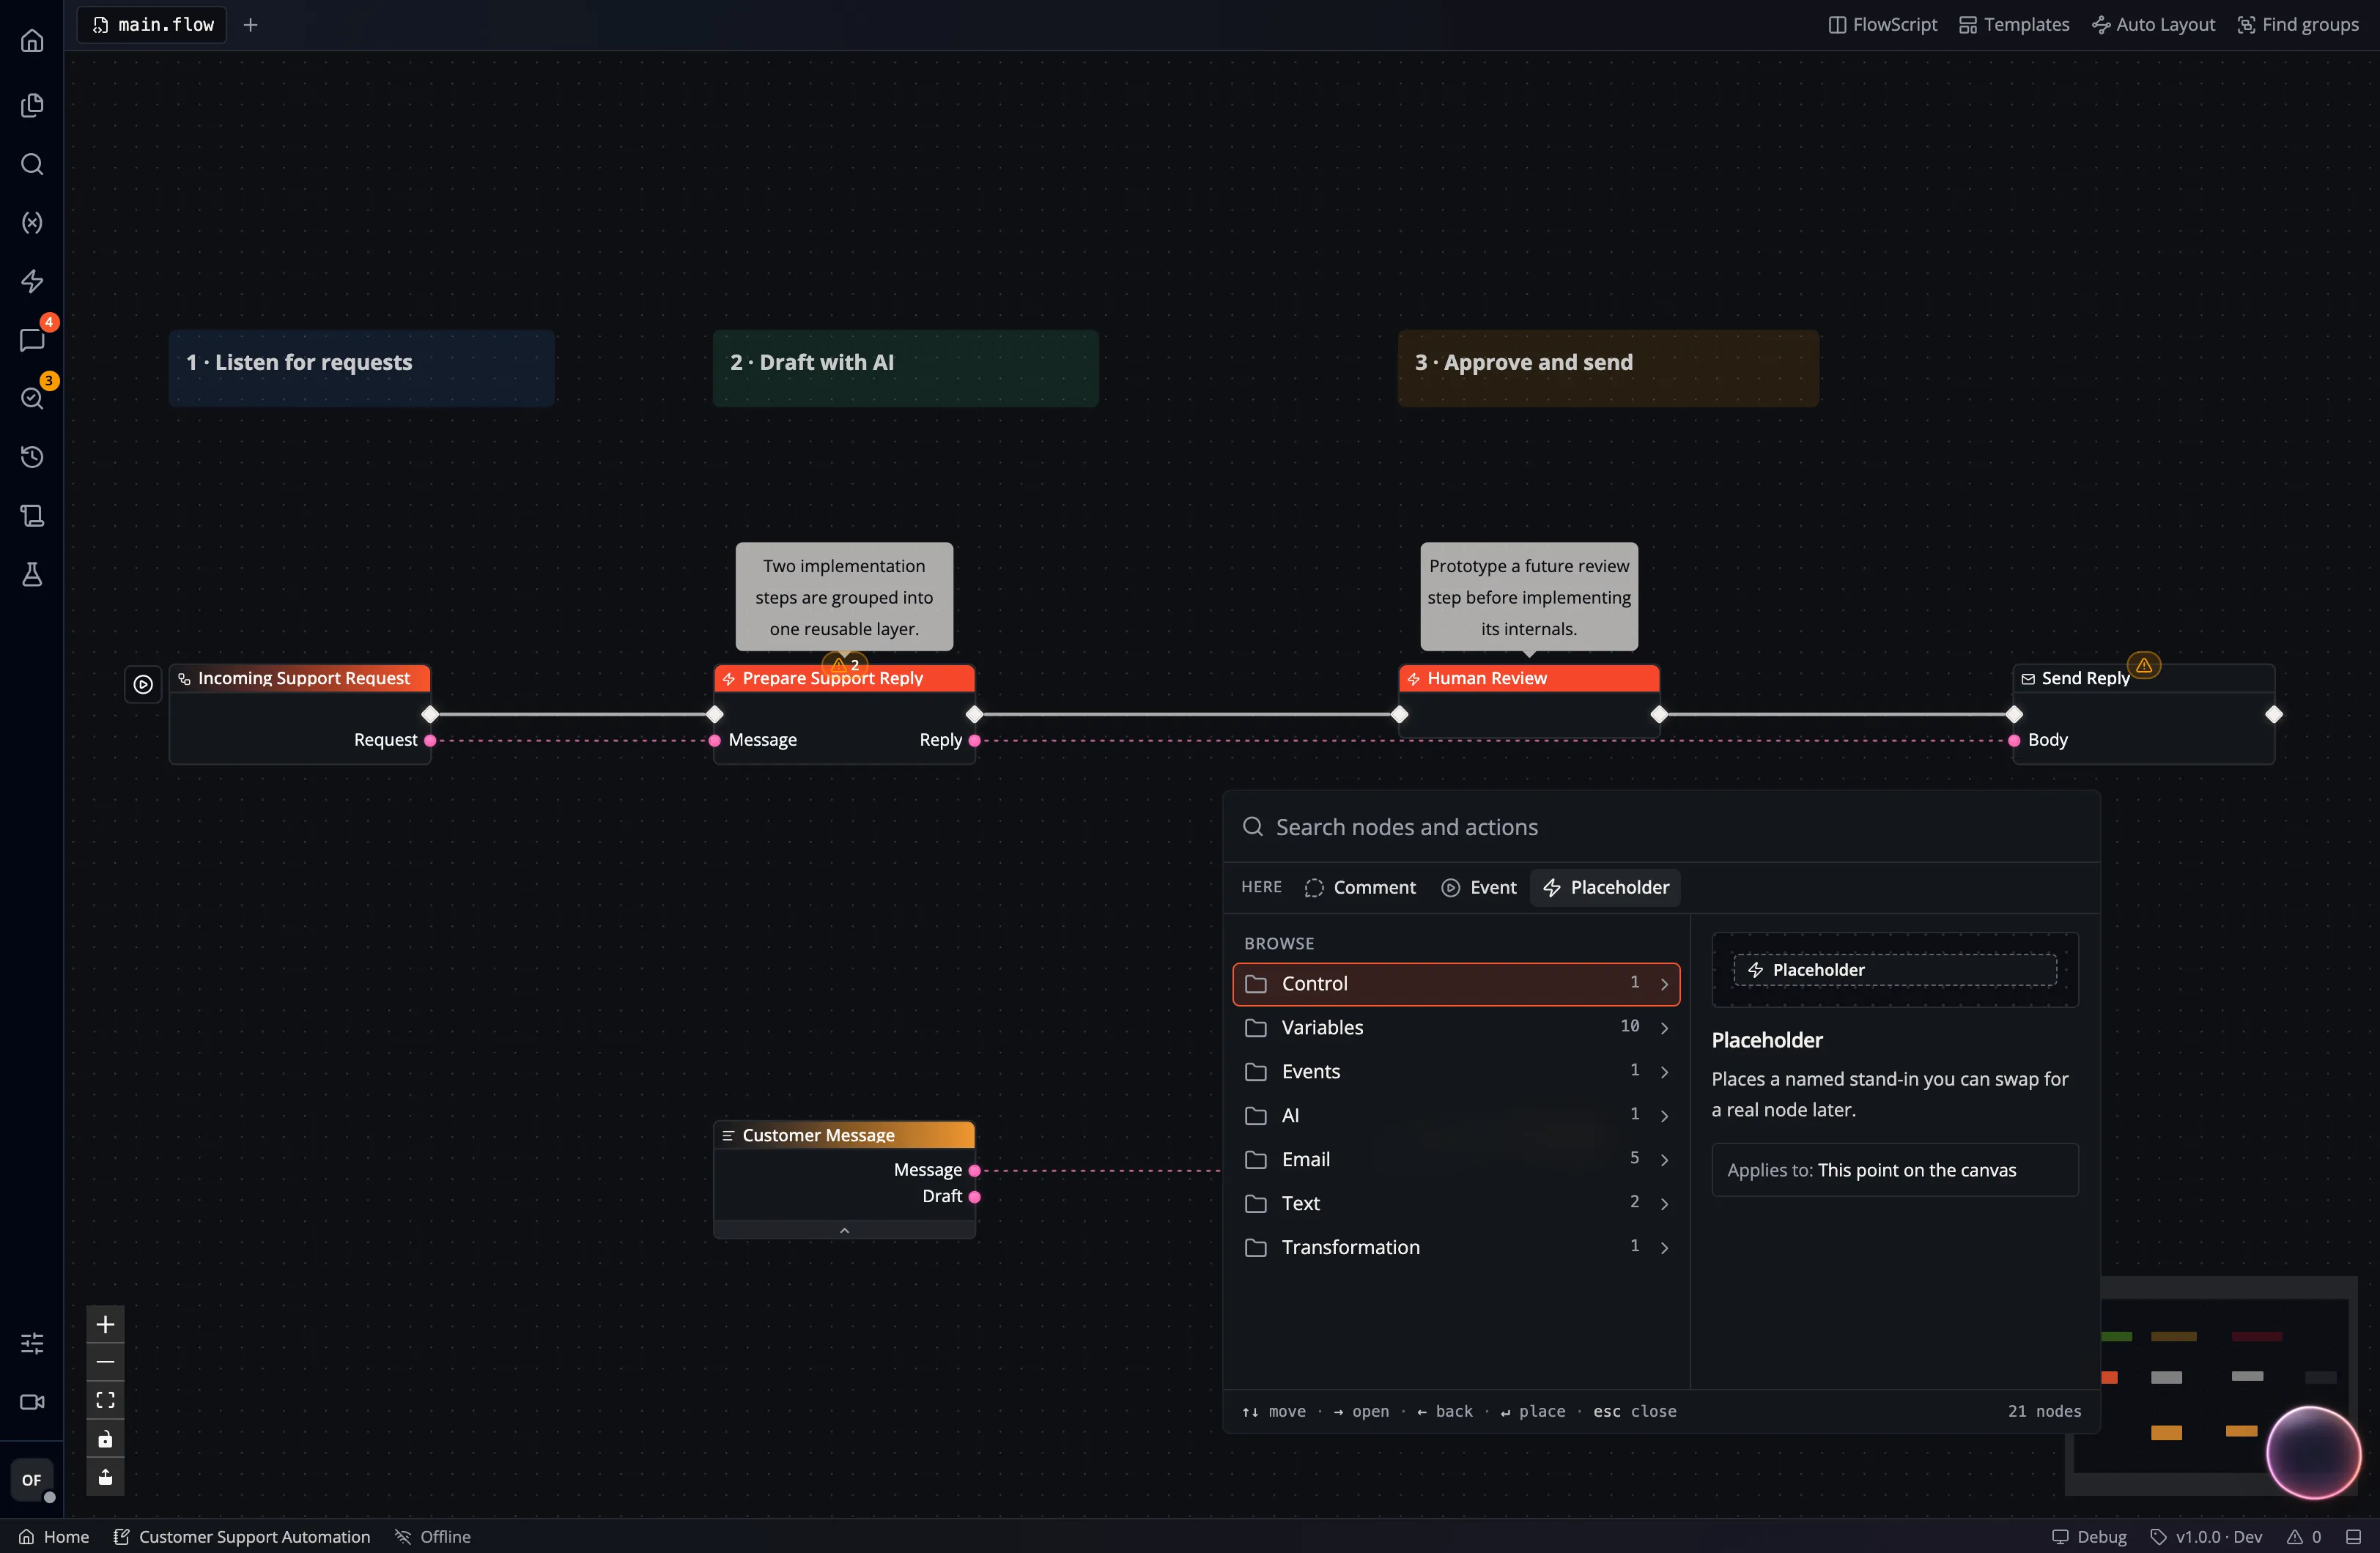Toggle the Offline status indicator
Screen dimensions: 2380x1553
click(x=433, y=1537)
